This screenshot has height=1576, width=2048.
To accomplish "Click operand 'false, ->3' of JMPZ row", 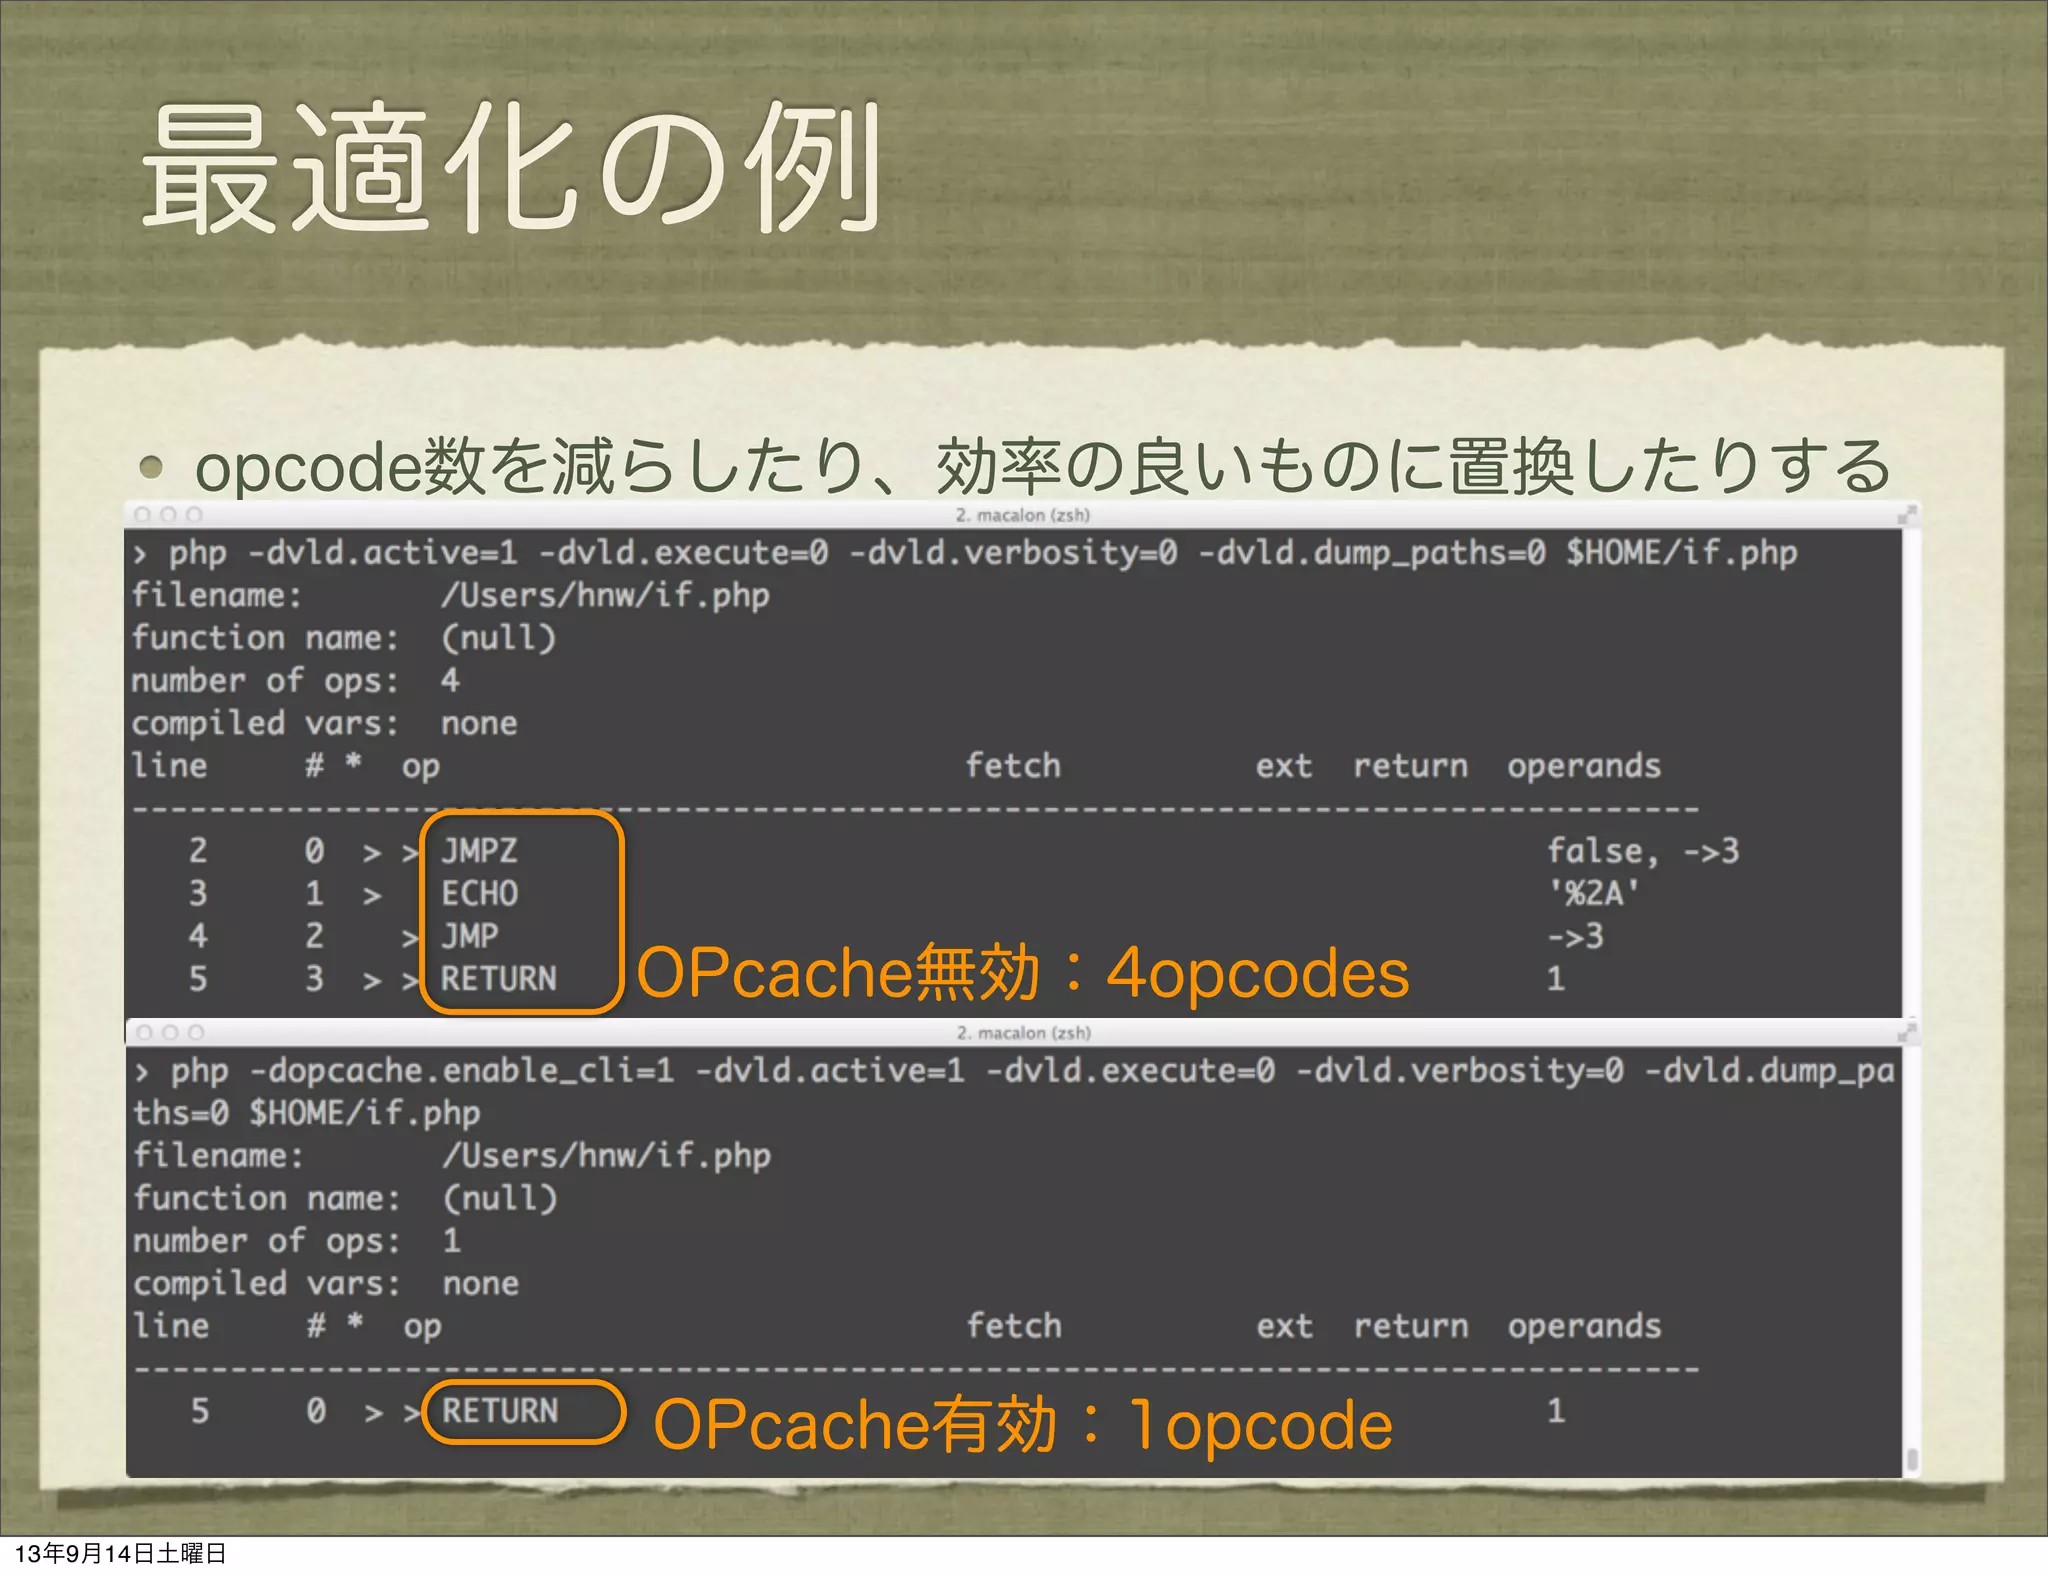I will tap(1643, 851).
